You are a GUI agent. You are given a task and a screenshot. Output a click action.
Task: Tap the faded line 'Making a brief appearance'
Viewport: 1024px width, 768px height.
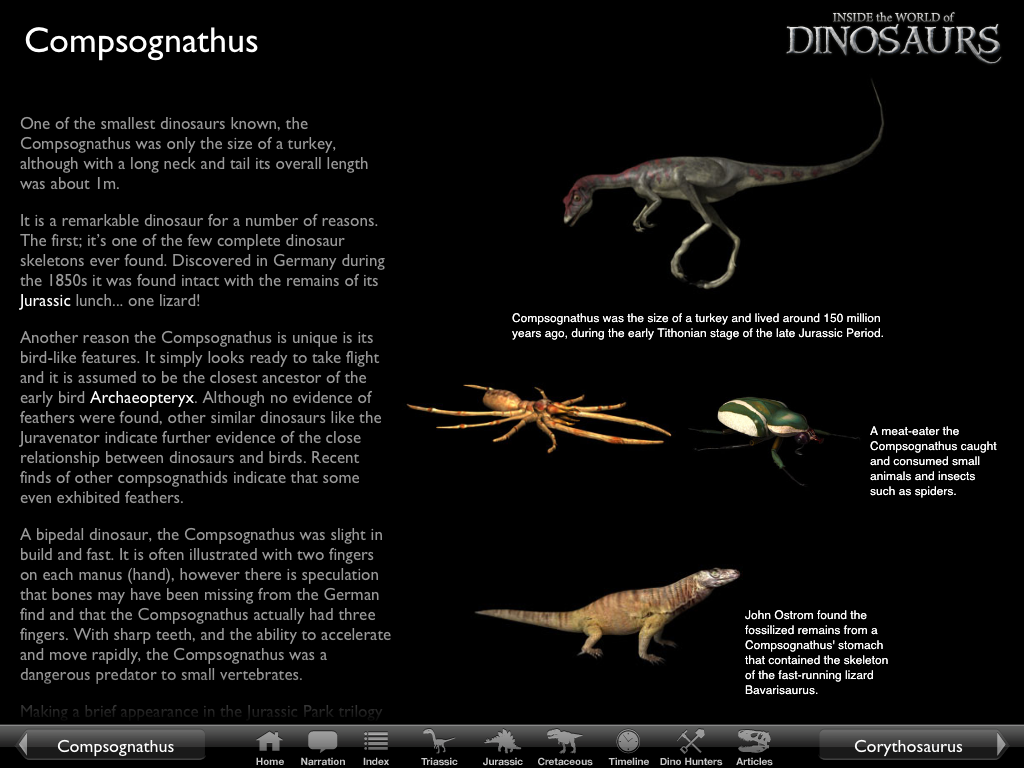[x=201, y=711]
